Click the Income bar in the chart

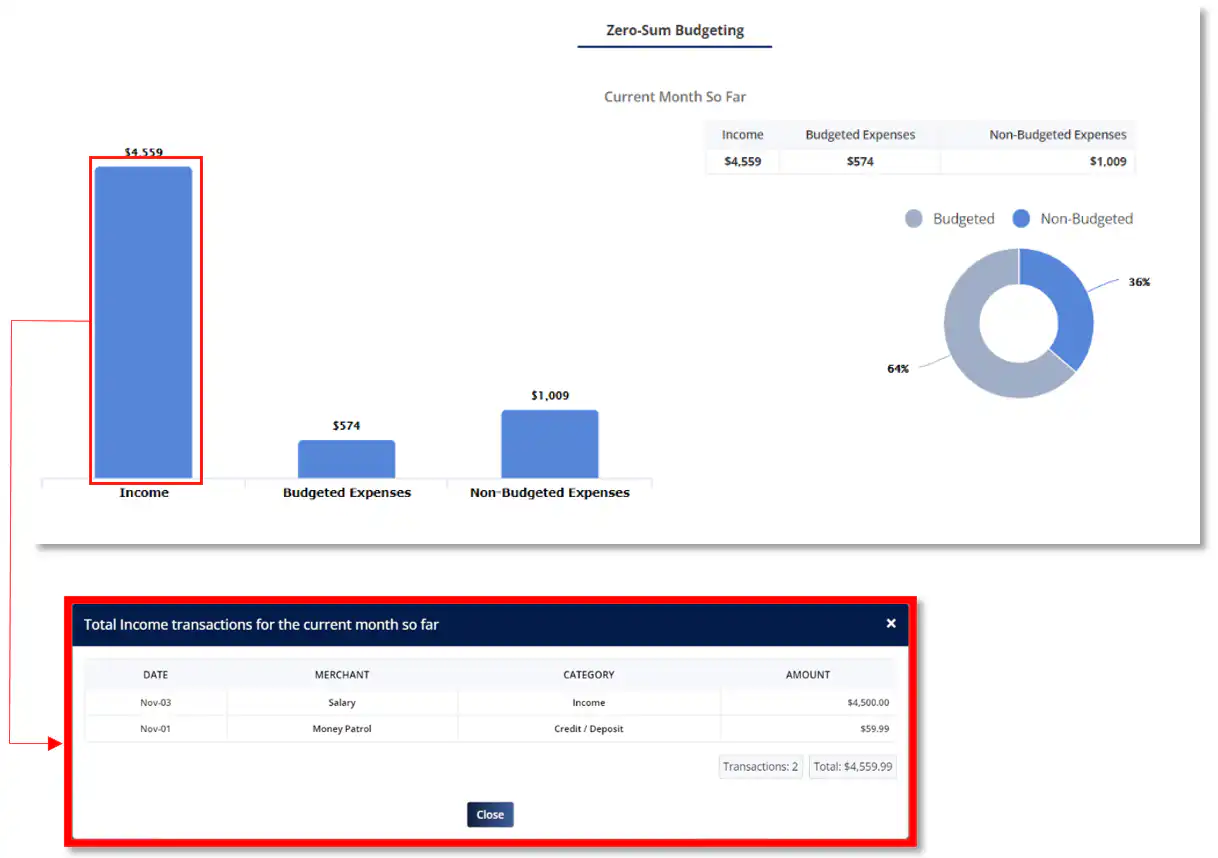tap(144, 322)
